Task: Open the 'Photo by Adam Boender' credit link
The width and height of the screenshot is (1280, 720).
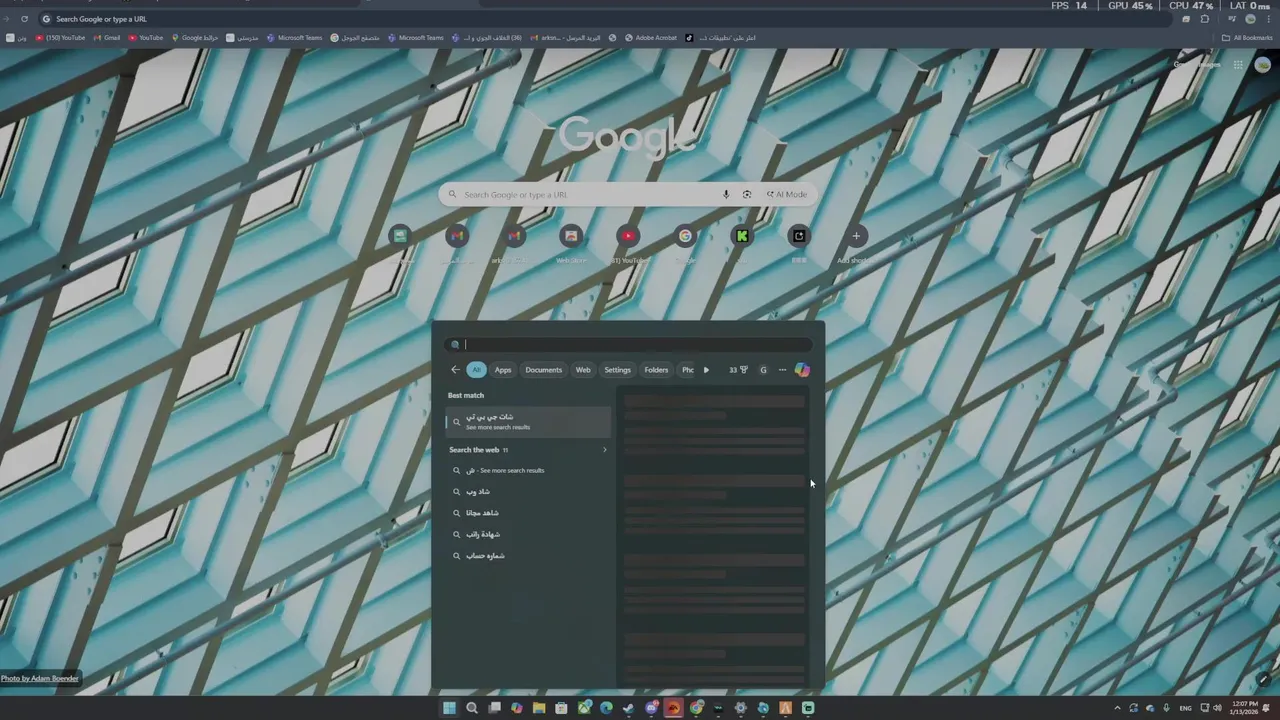Action: coord(39,678)
